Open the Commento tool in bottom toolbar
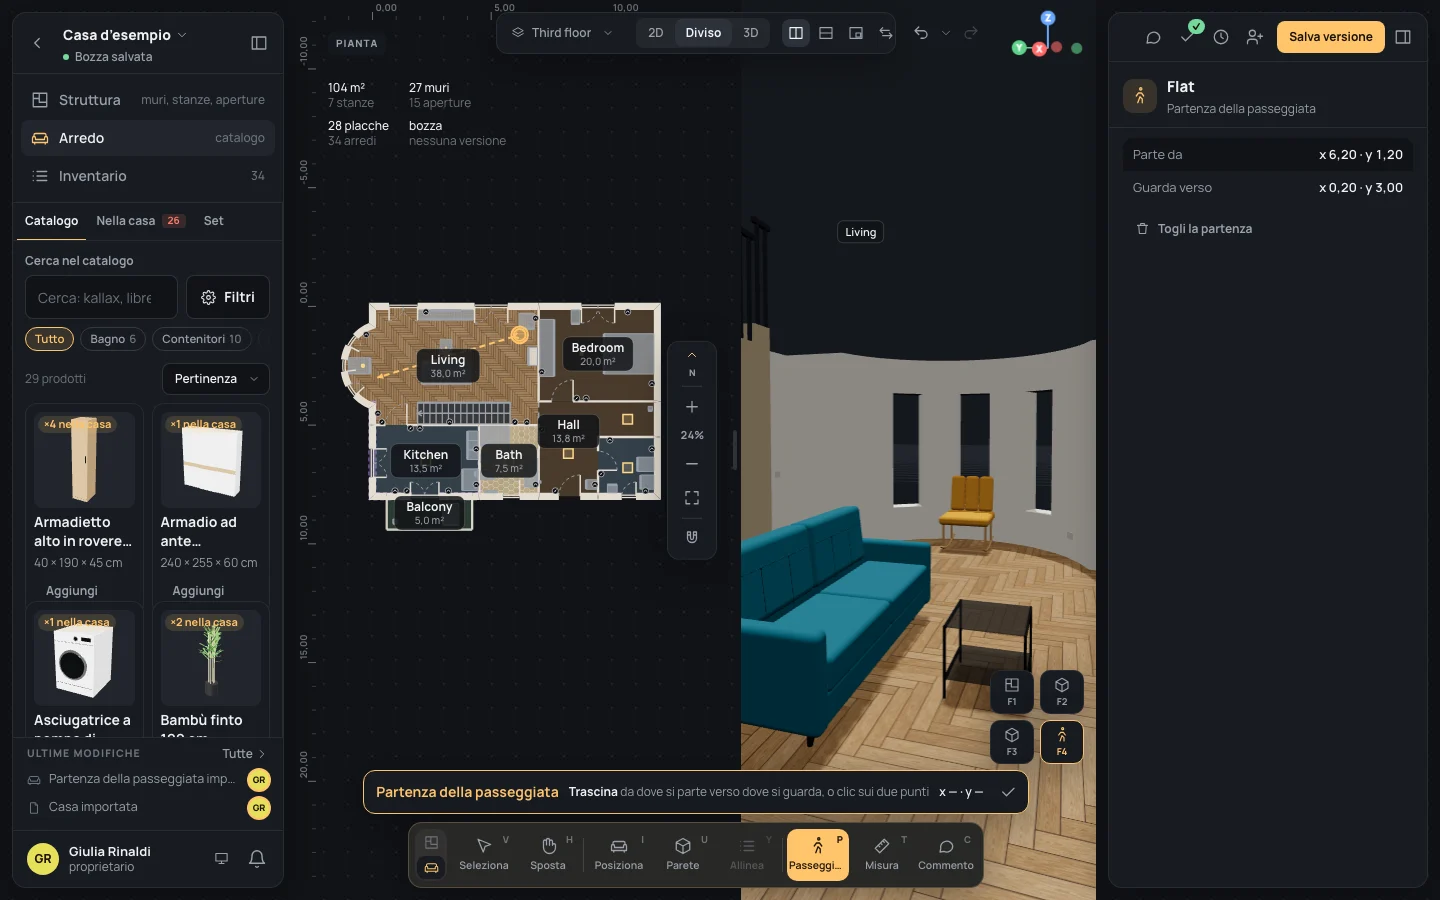 (946, 854)
